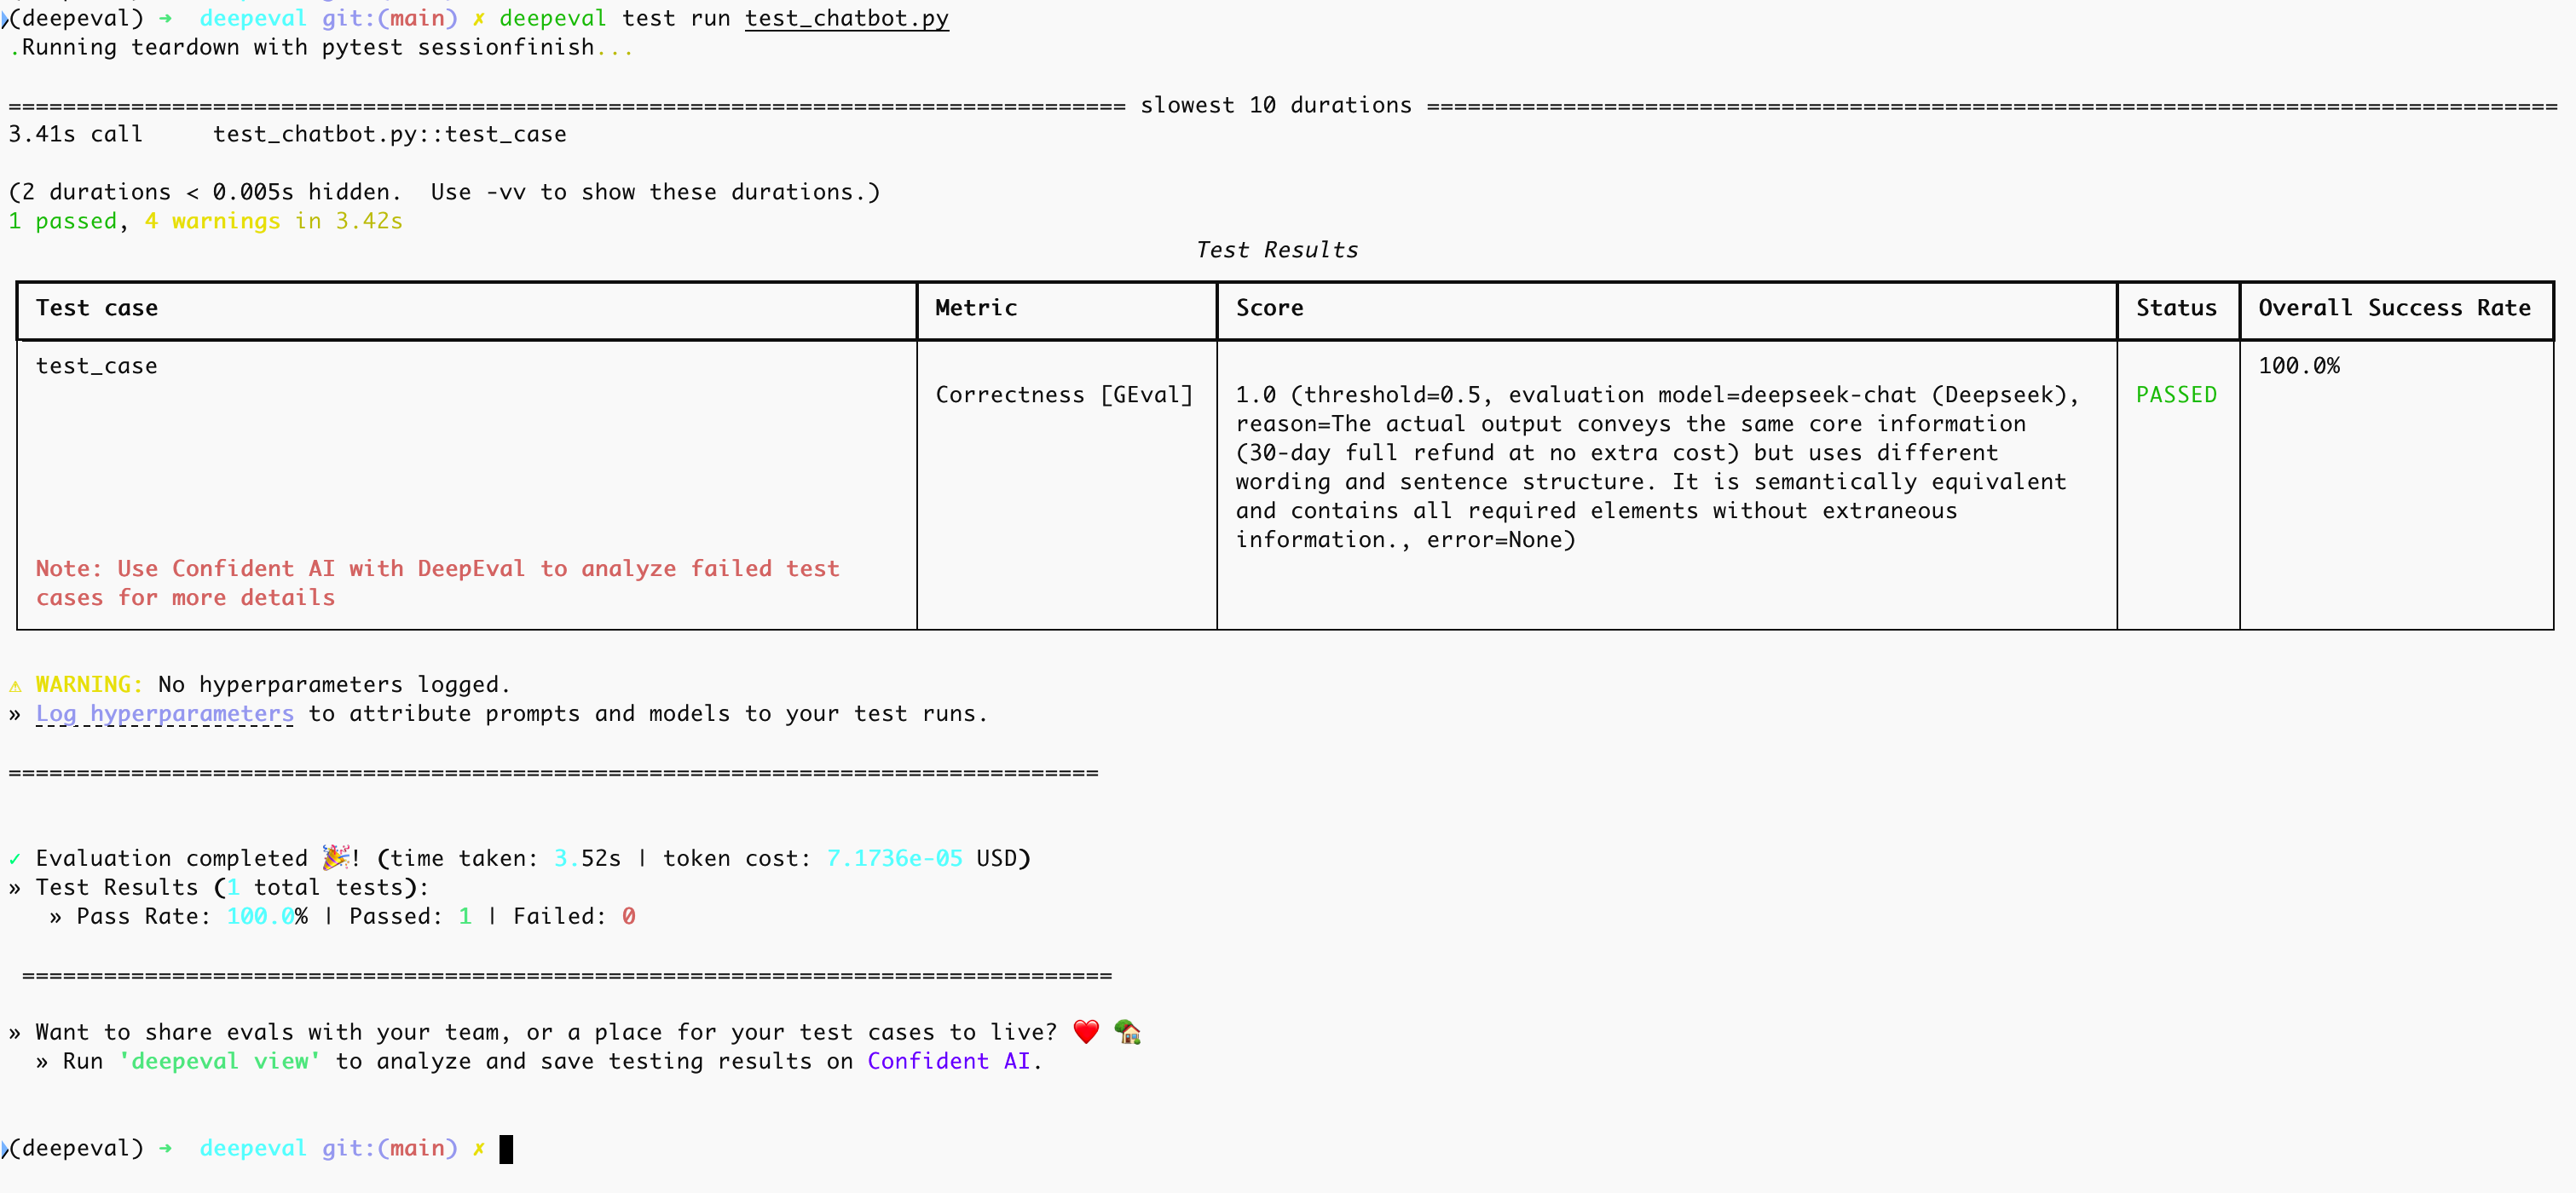2576x1193 pixels.
Task: Click the italic 'Test Results' table title
Action: [x=1277, y=250]
